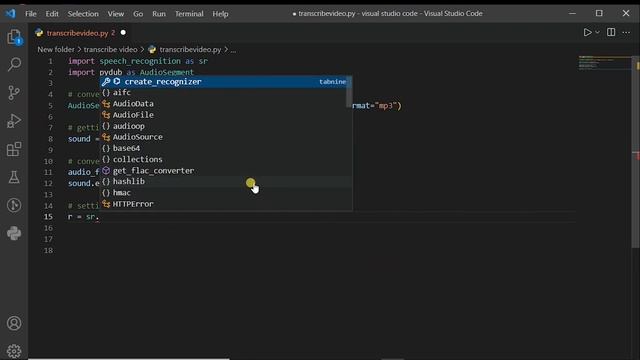This screenshot has width=640, height=360.
Task: Open the Run and Debug view
Action: point(14,121)
